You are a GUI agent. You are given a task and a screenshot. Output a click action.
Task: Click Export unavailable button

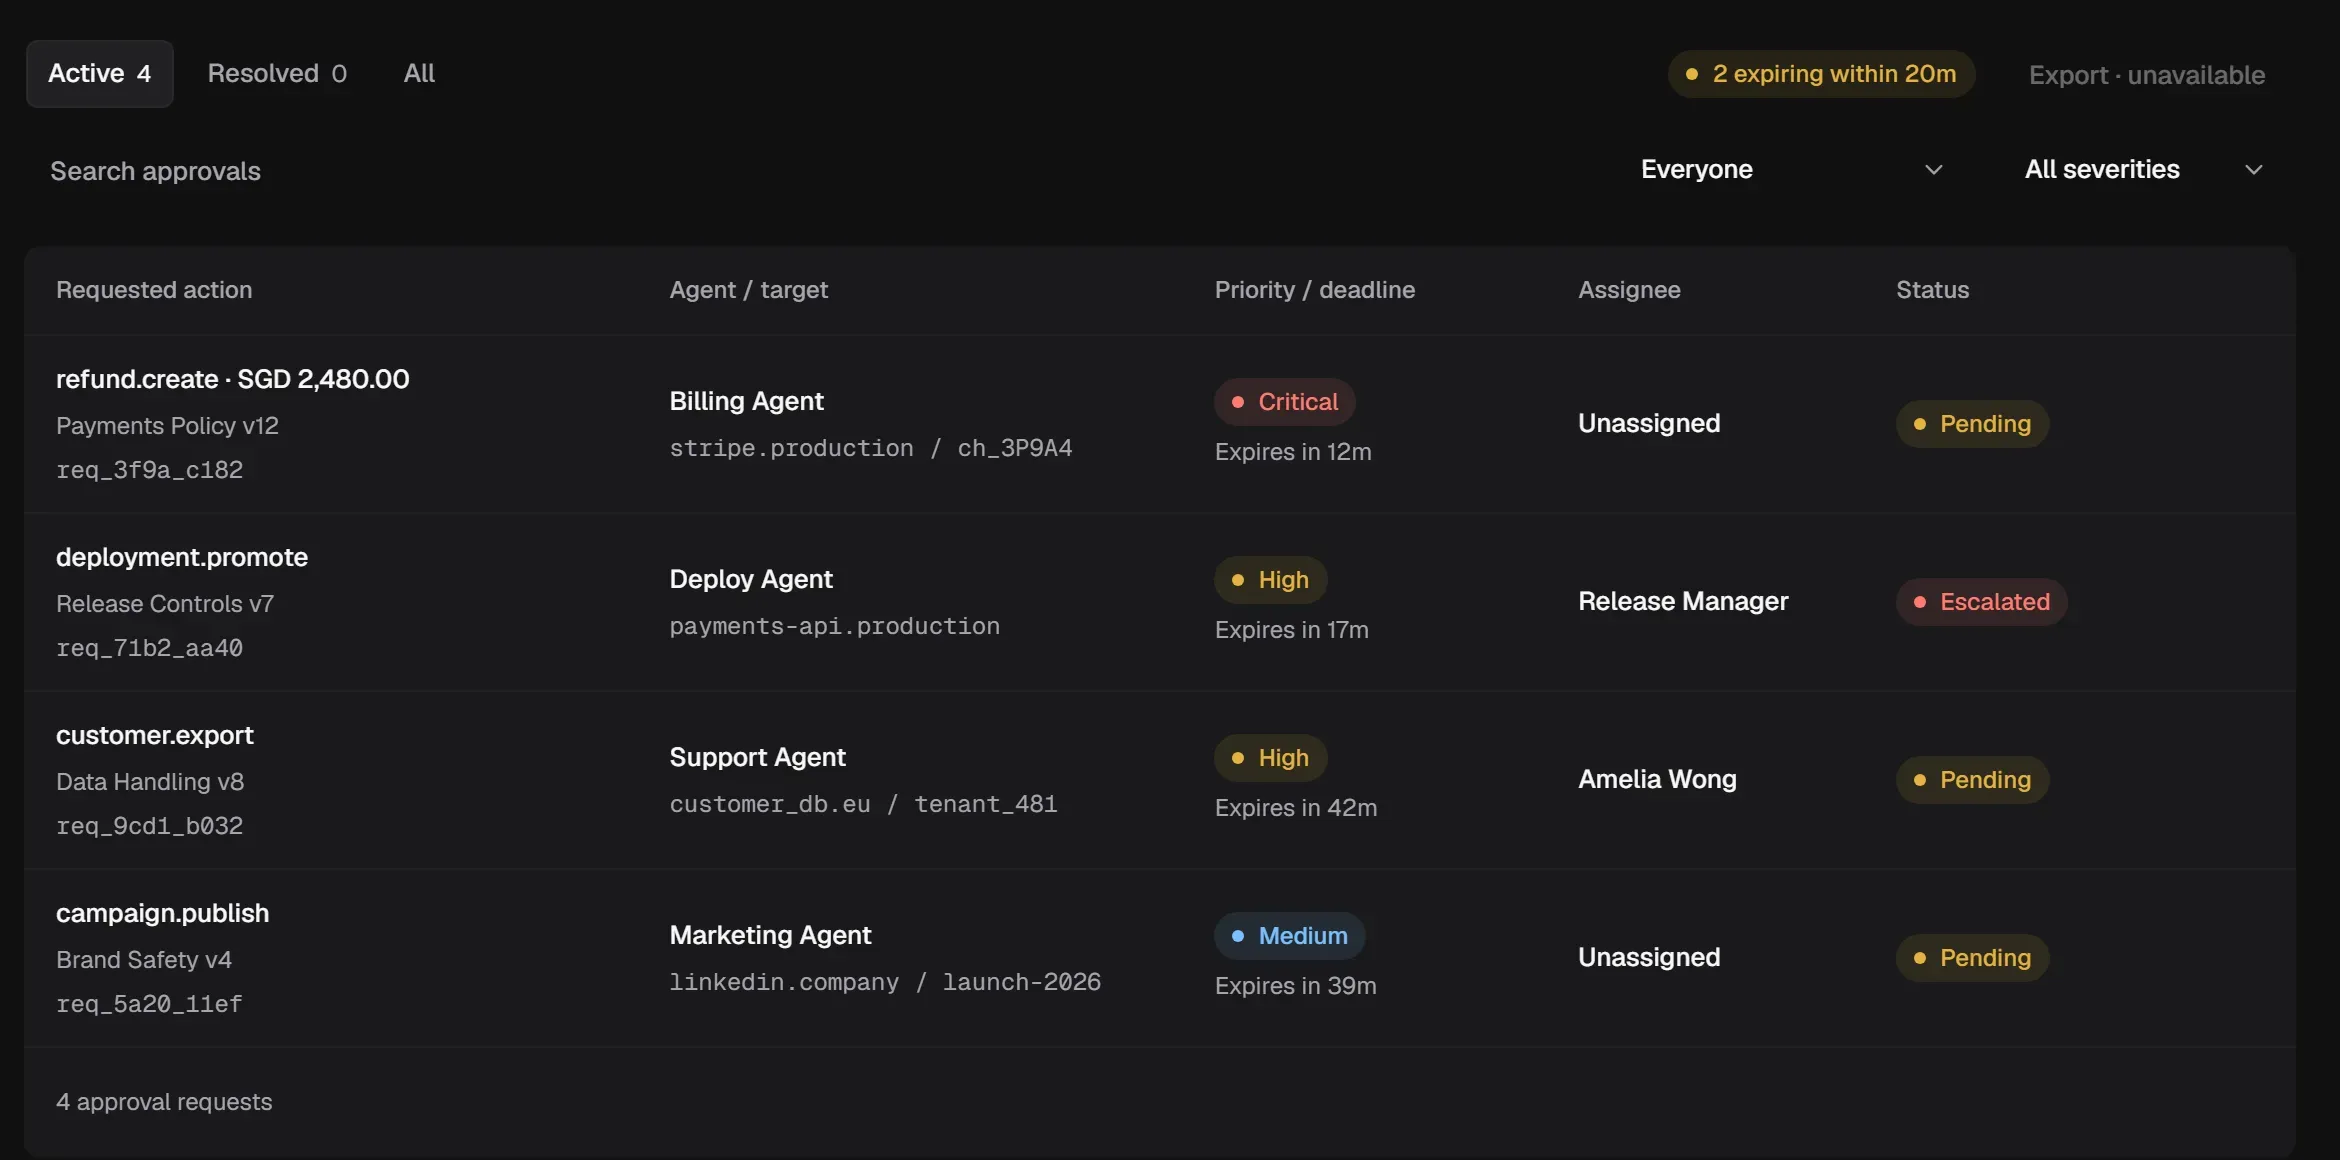[2146, 75]
